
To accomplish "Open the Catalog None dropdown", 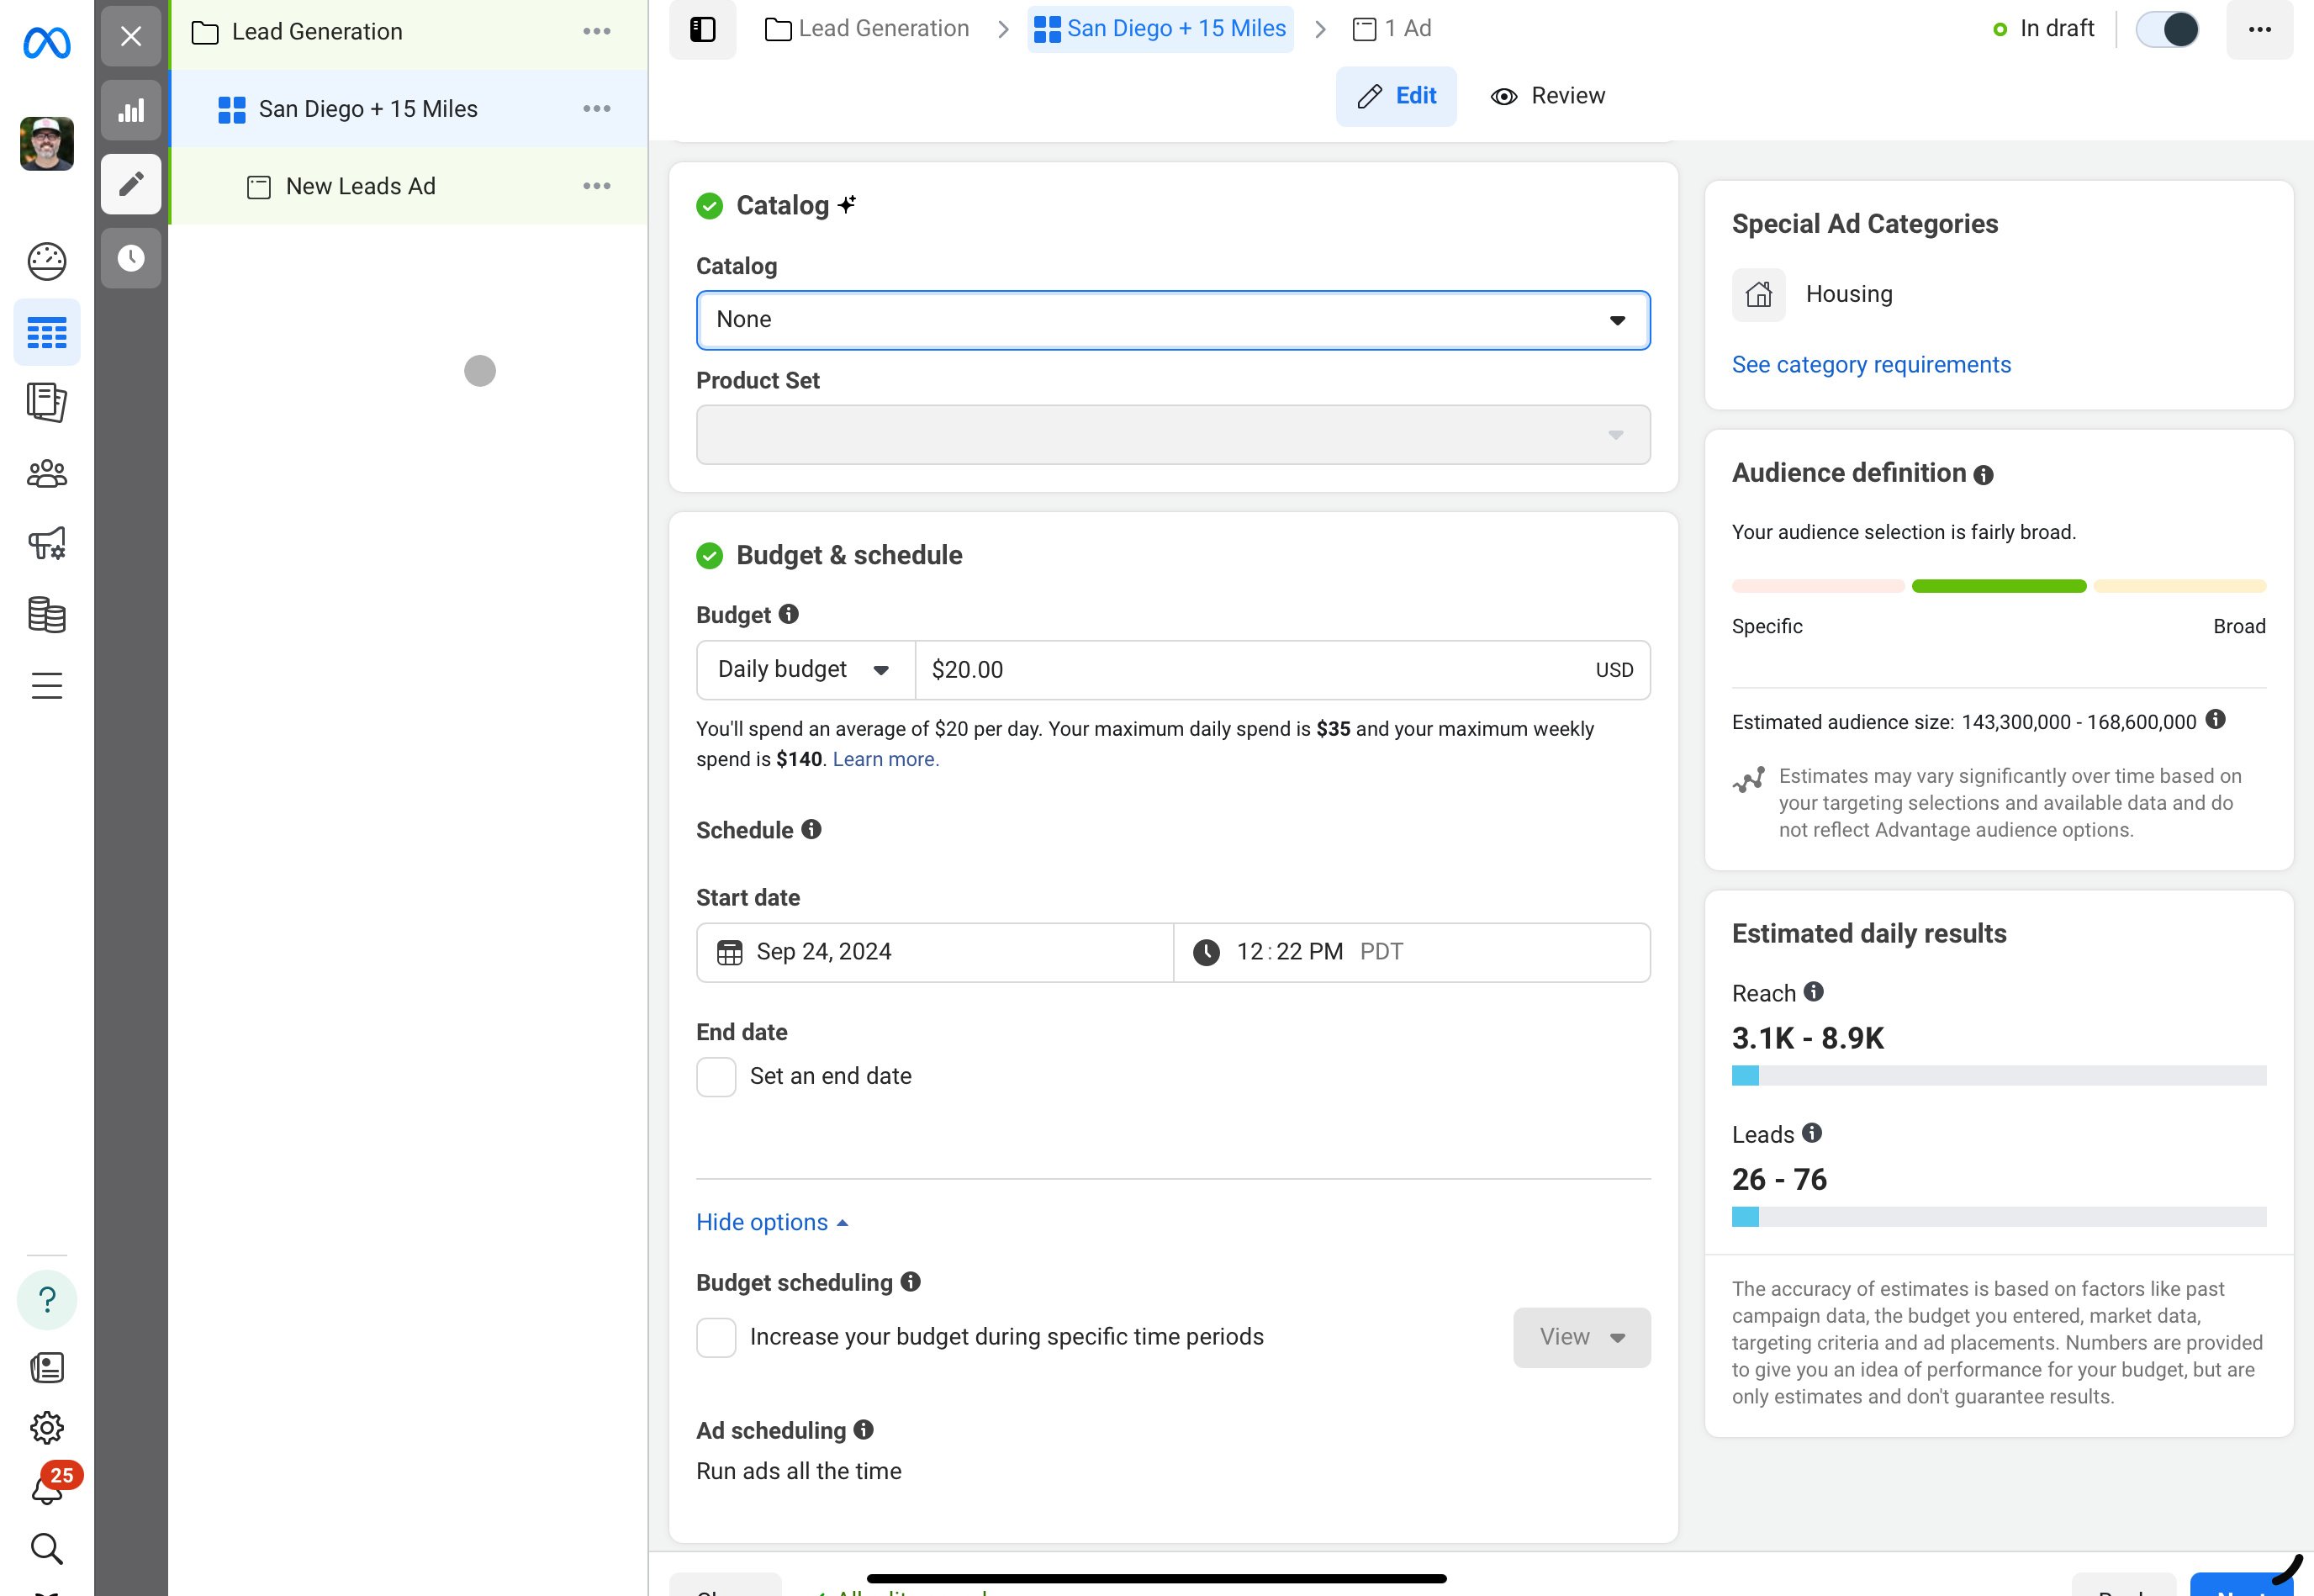I will coord(1172,320).
